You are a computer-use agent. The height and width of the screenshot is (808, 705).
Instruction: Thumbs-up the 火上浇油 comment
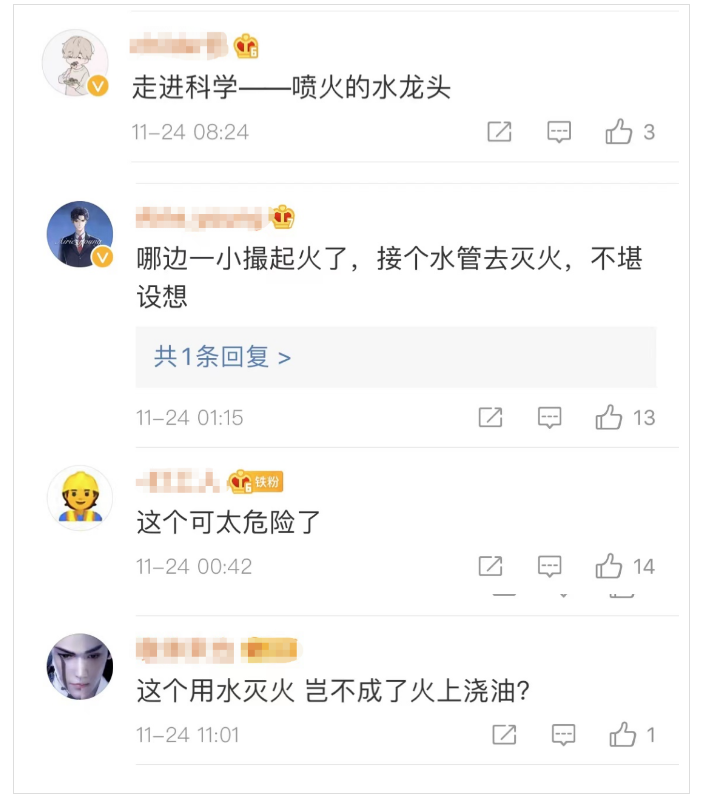pos(623,736)
